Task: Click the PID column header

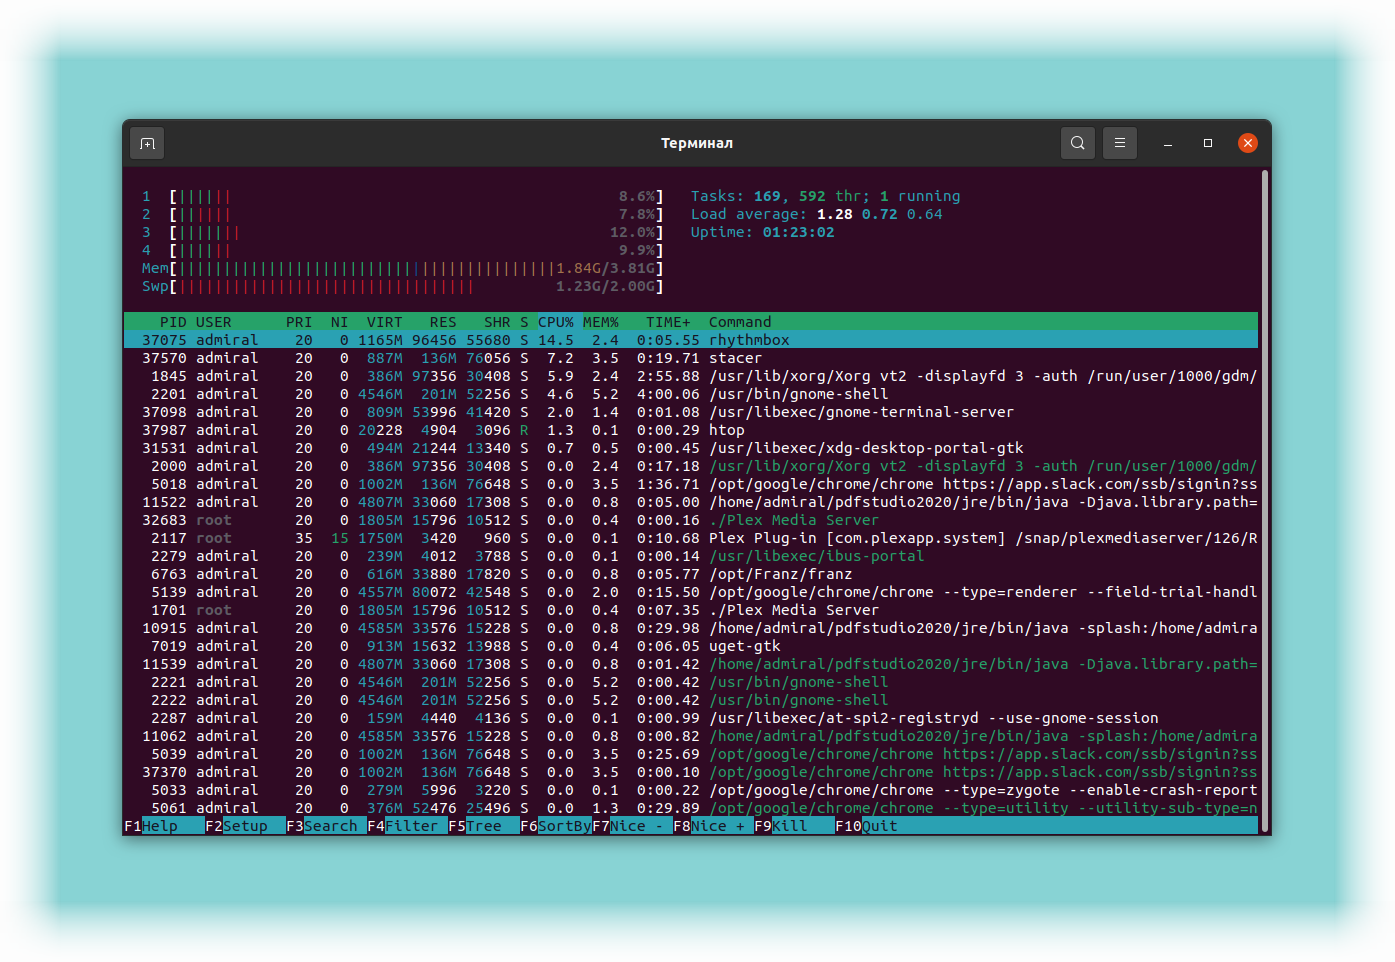Action: (173, 322)
